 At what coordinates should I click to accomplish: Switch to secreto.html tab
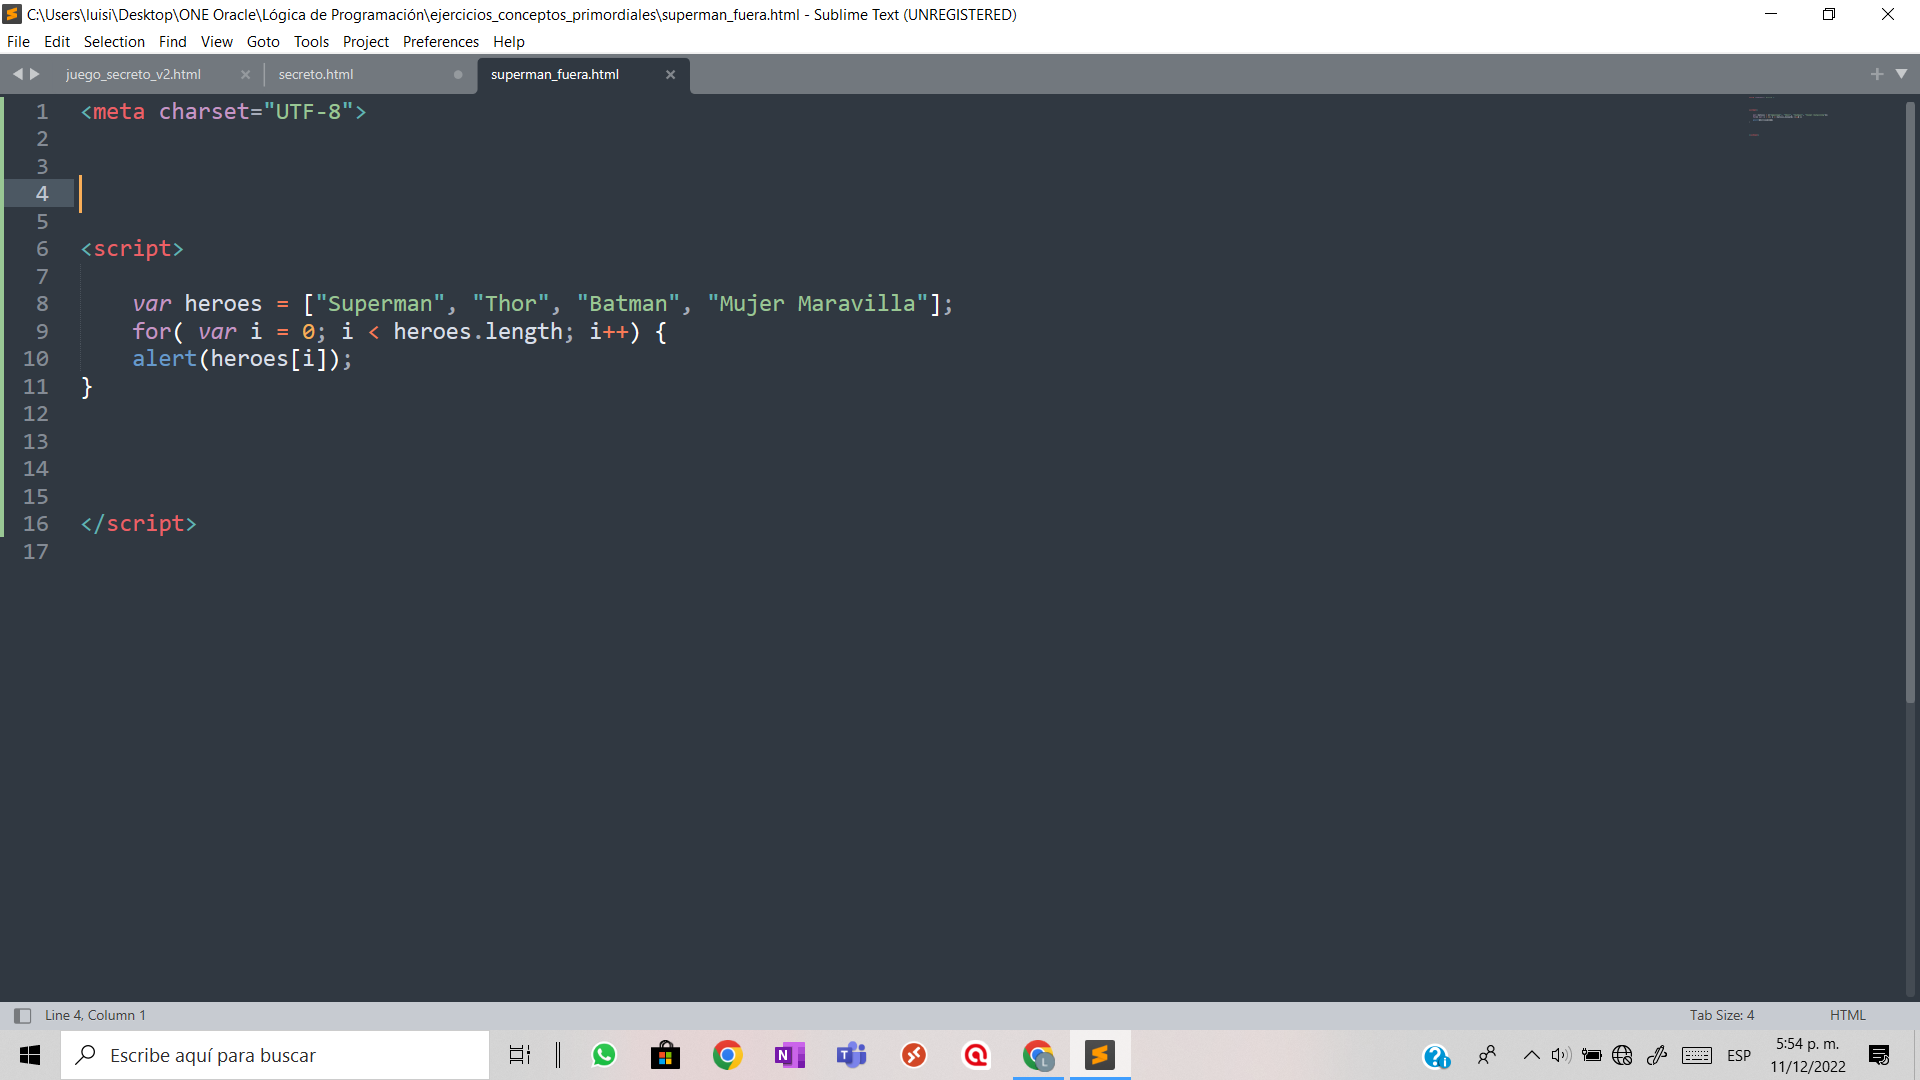[x=316, y=75]
